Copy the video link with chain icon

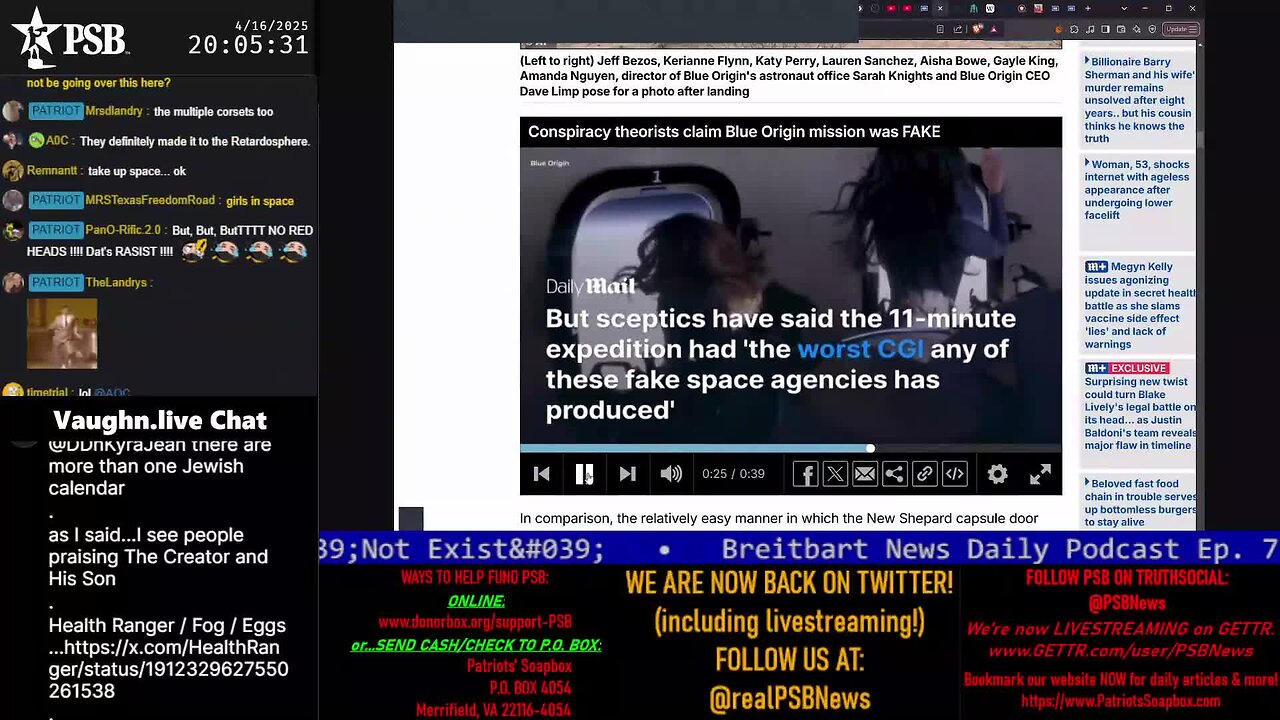[x=925, y=474]
